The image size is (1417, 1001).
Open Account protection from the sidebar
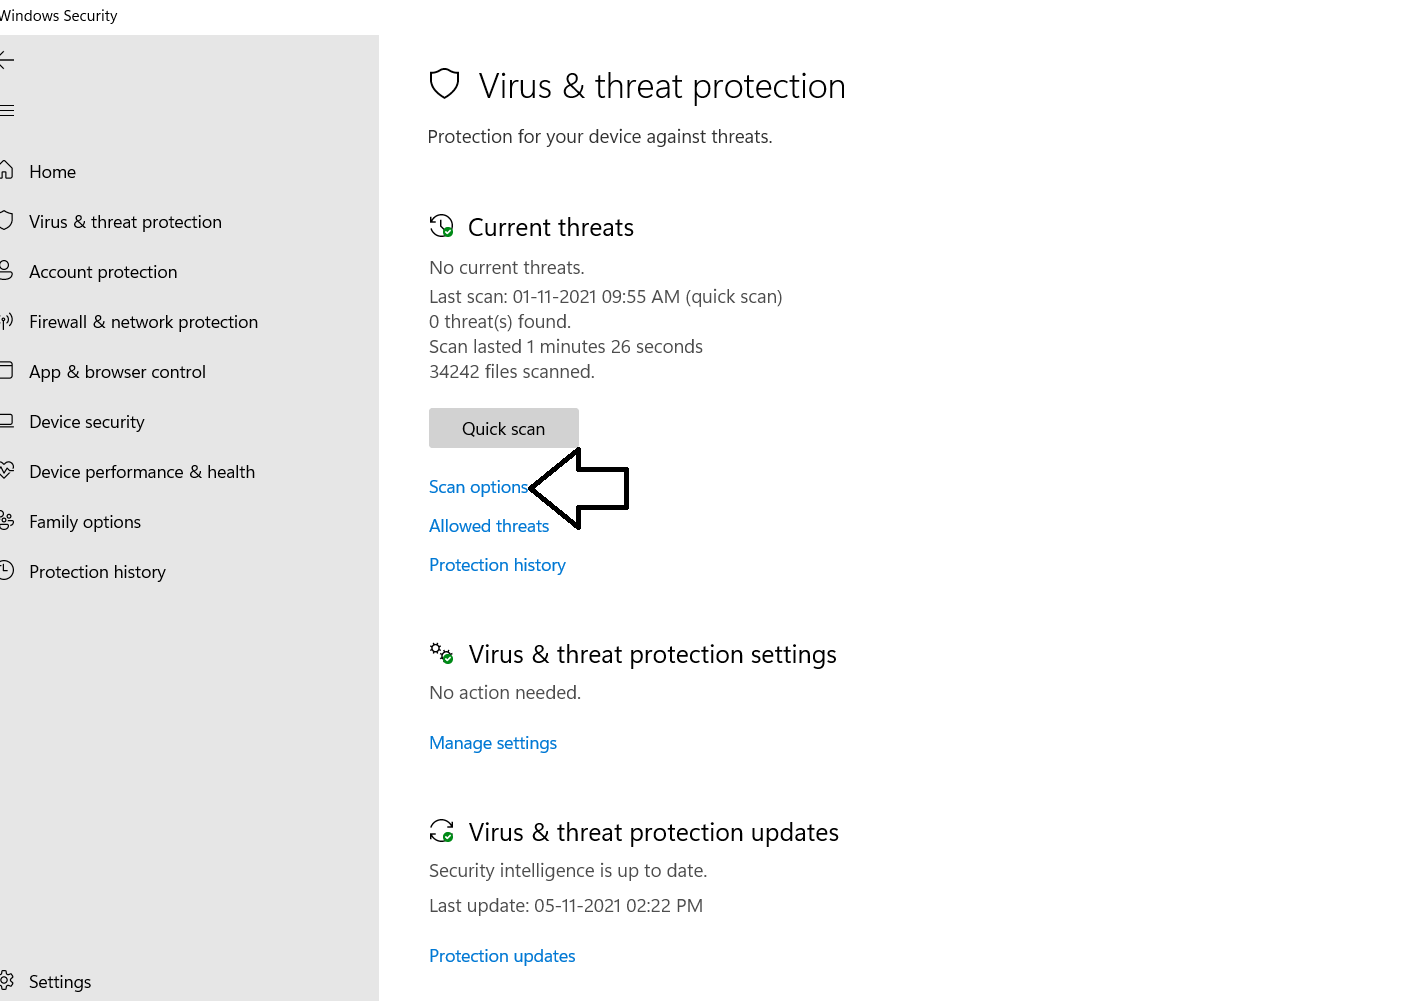coord(103,271)
